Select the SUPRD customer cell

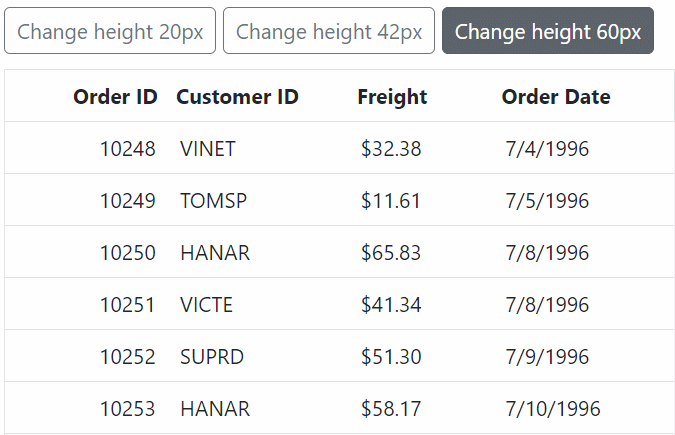(212, 357)
